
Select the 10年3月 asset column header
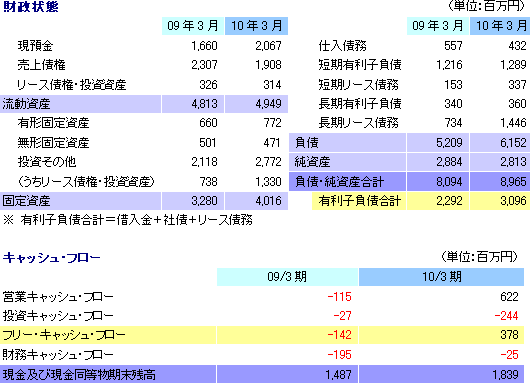(257, 26)
